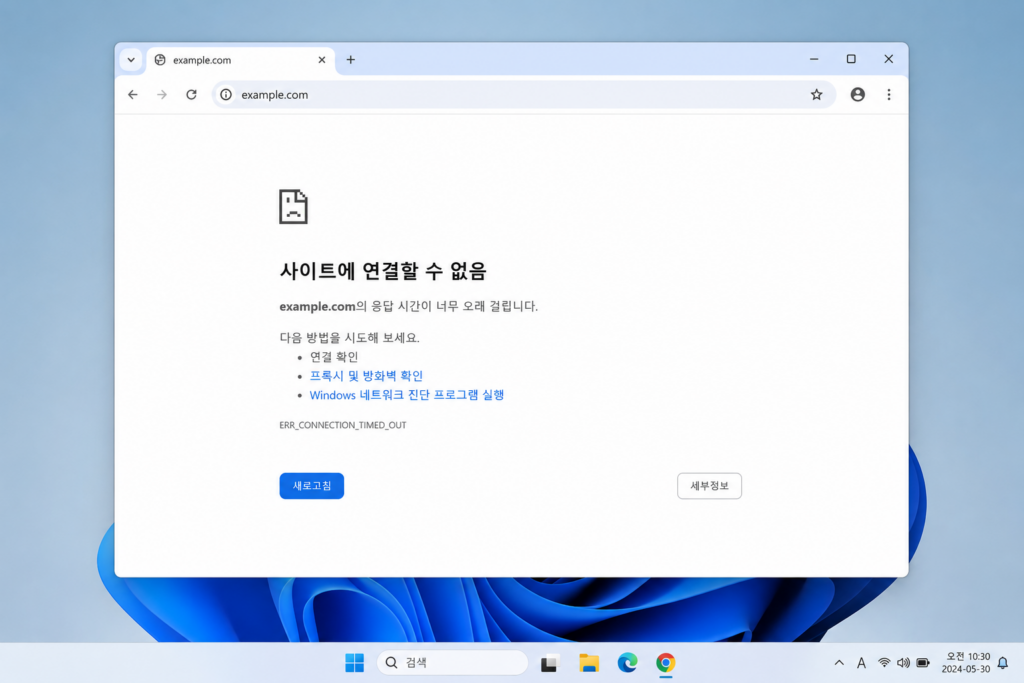Select the example.com browser tab
The height and width of the screenshot is (683, 1024).
tap(240, 60)
